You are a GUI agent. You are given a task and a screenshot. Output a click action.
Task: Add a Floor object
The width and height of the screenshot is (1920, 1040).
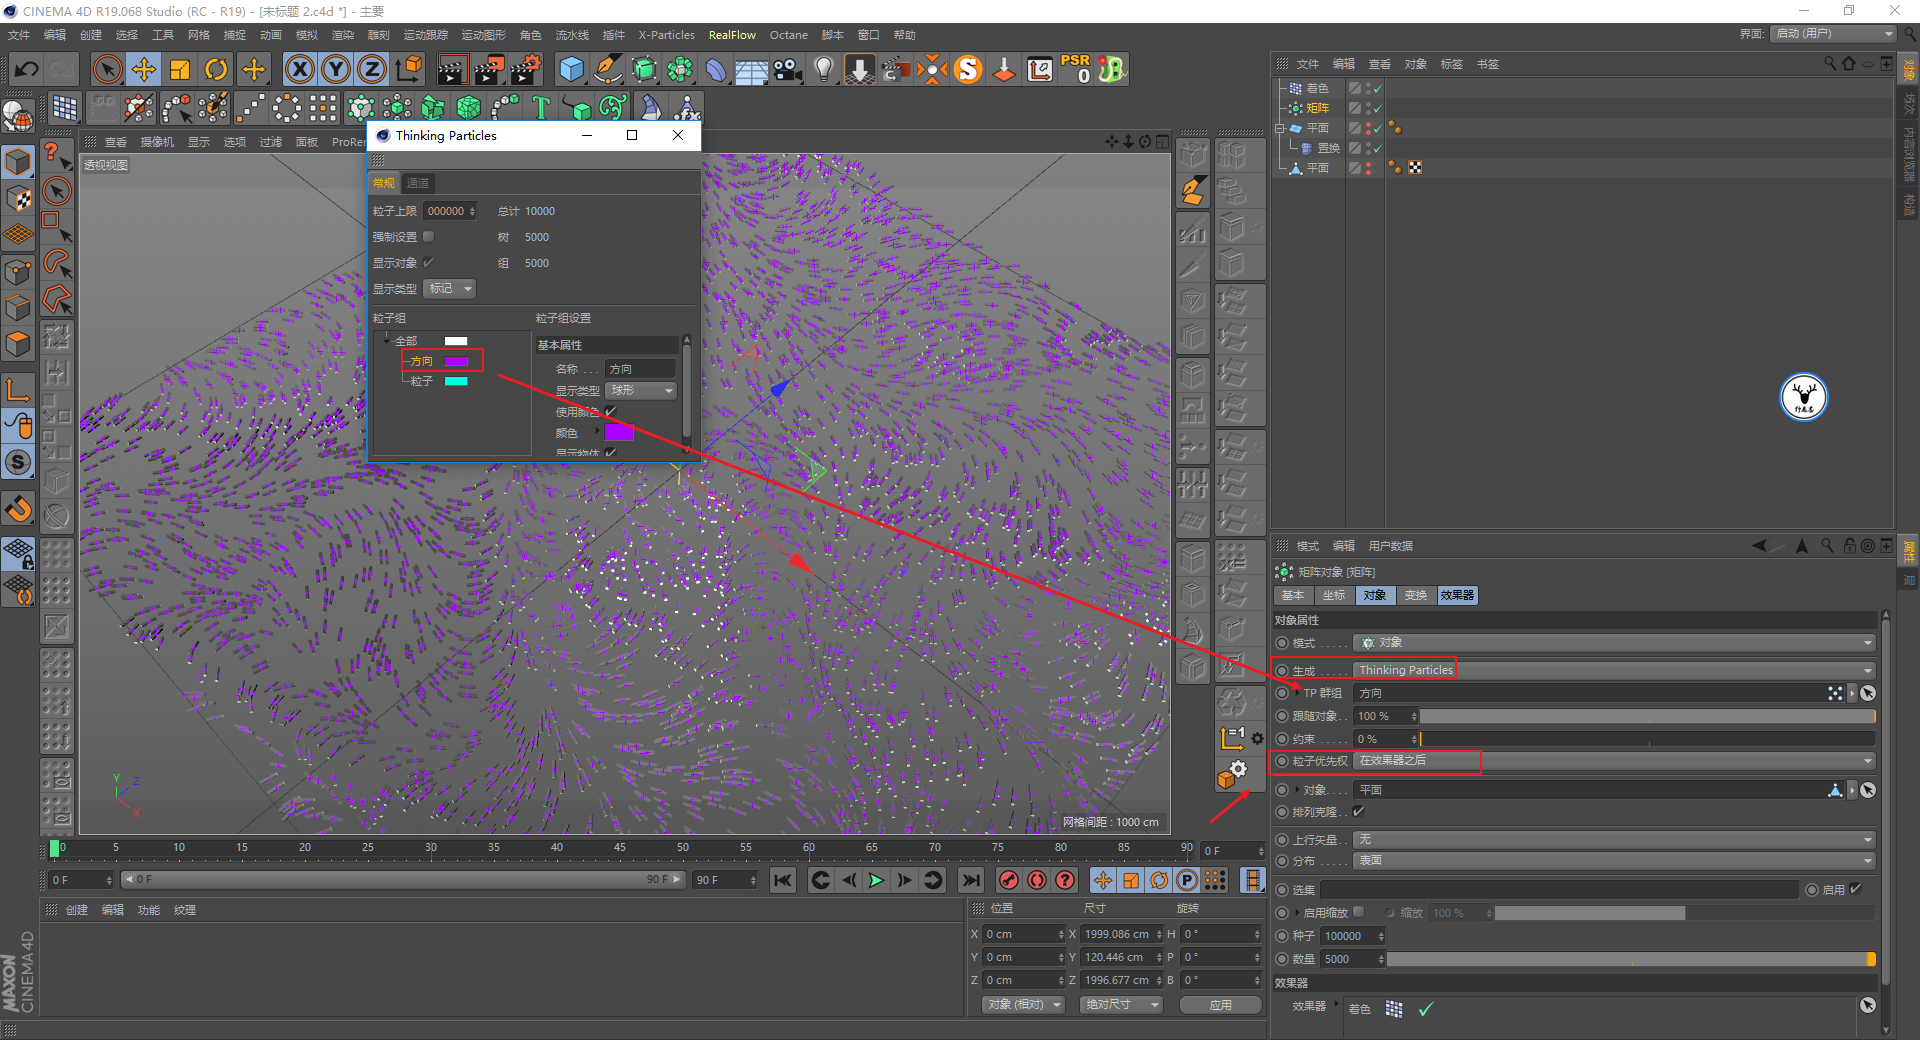coord(752,69)
